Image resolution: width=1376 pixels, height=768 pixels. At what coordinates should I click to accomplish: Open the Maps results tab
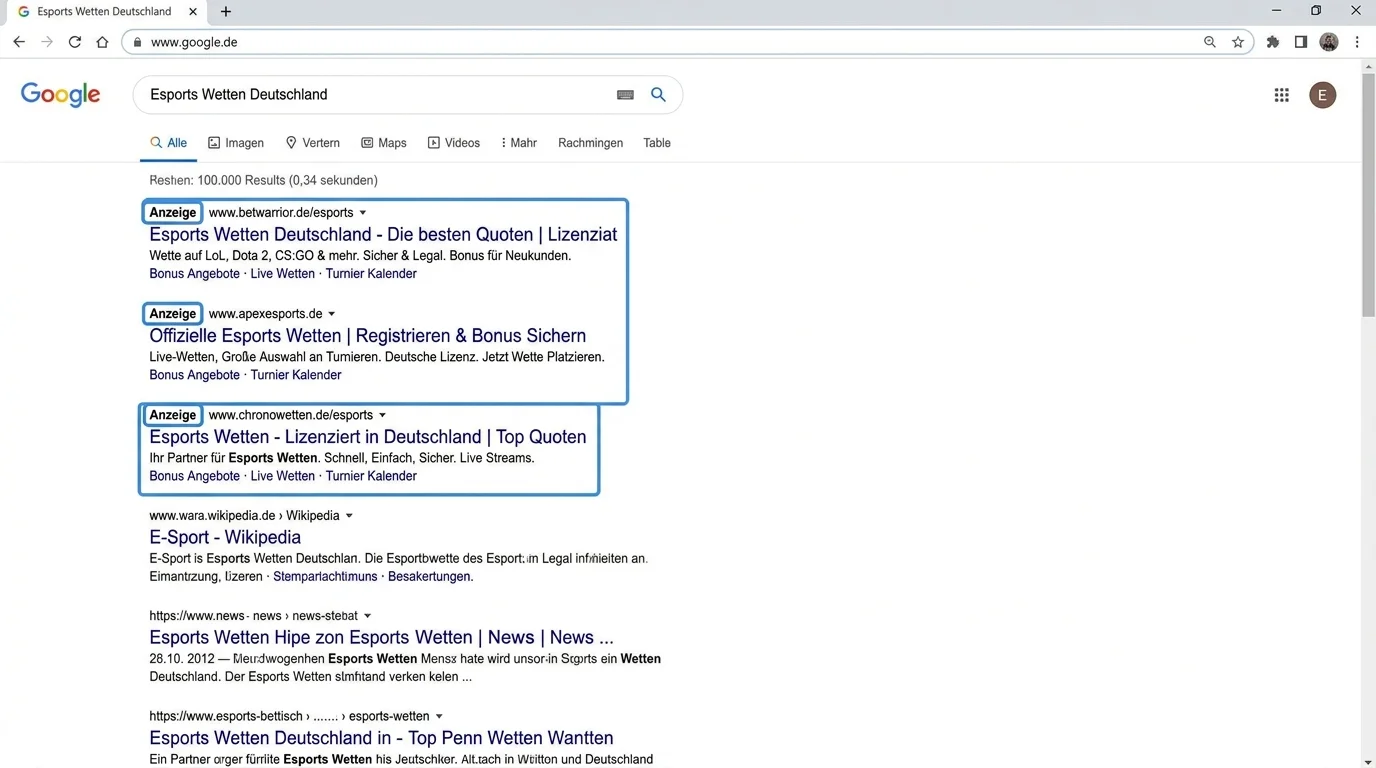point(384,143)
